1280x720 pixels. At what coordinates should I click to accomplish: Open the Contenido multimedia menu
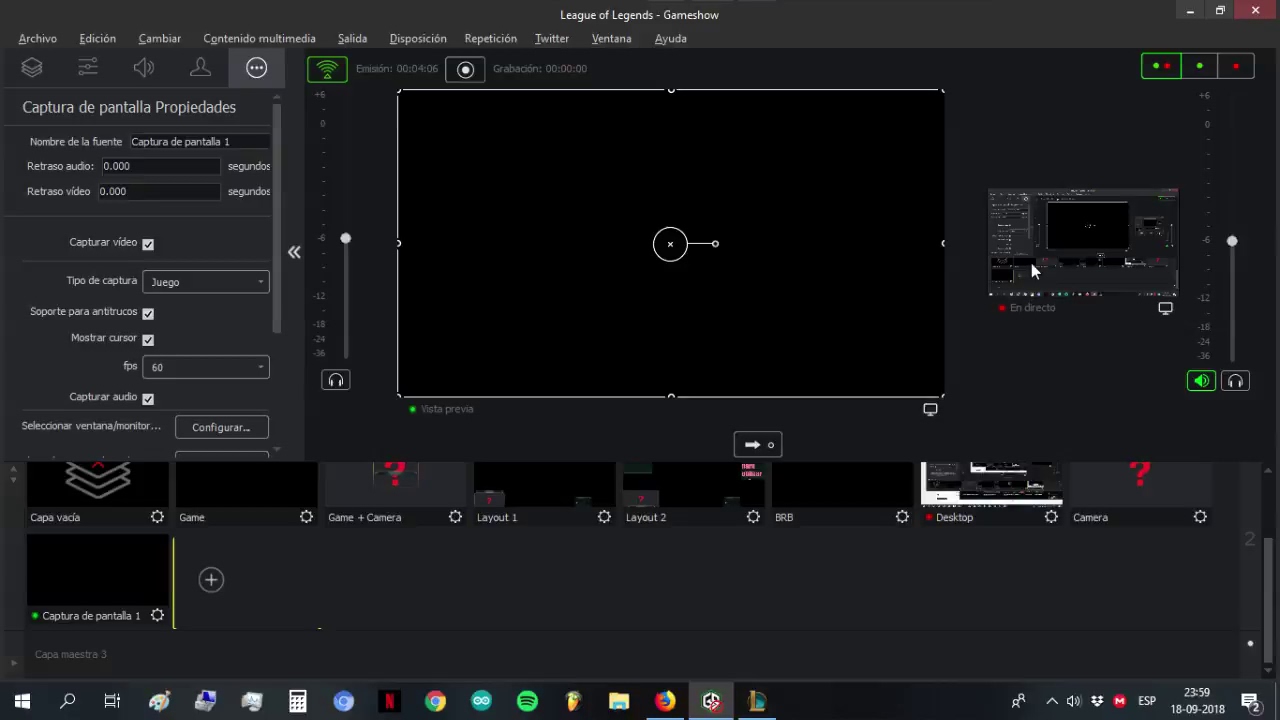tap(259, 38)
